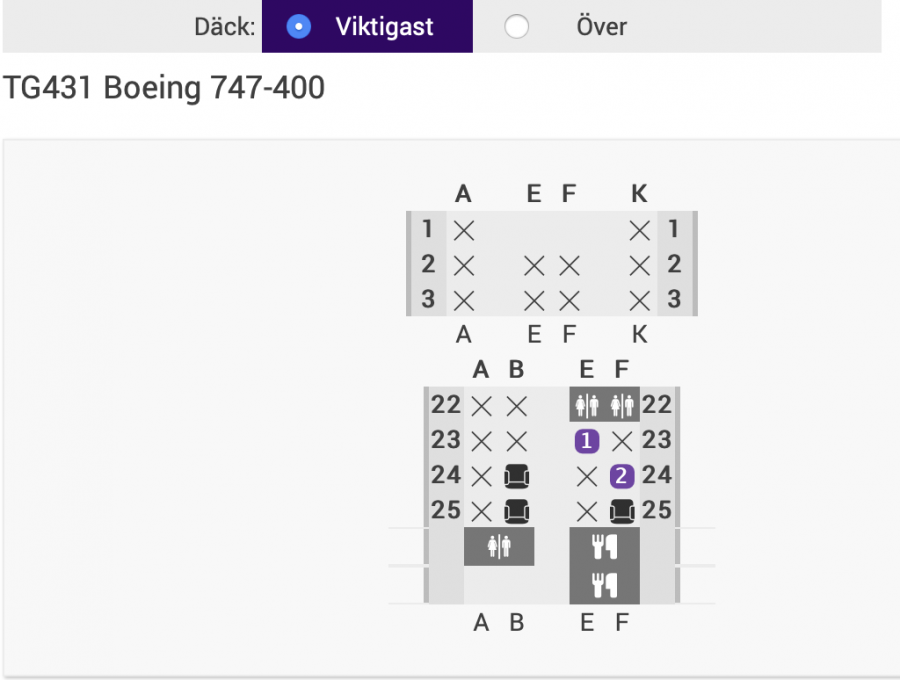Click the right lavatory icon in row 22
This screenshot has height=680, width=900.
point(622,405)
